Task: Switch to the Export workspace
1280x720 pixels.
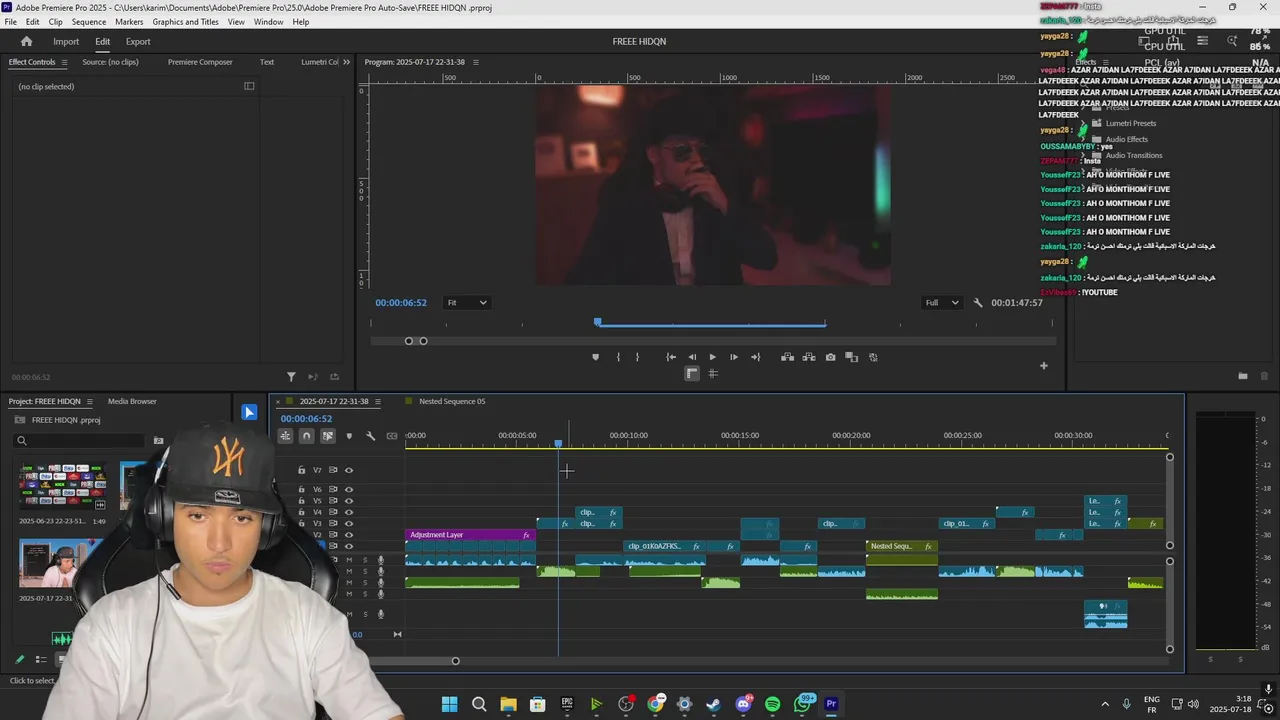Action: (x=138, y=41)
